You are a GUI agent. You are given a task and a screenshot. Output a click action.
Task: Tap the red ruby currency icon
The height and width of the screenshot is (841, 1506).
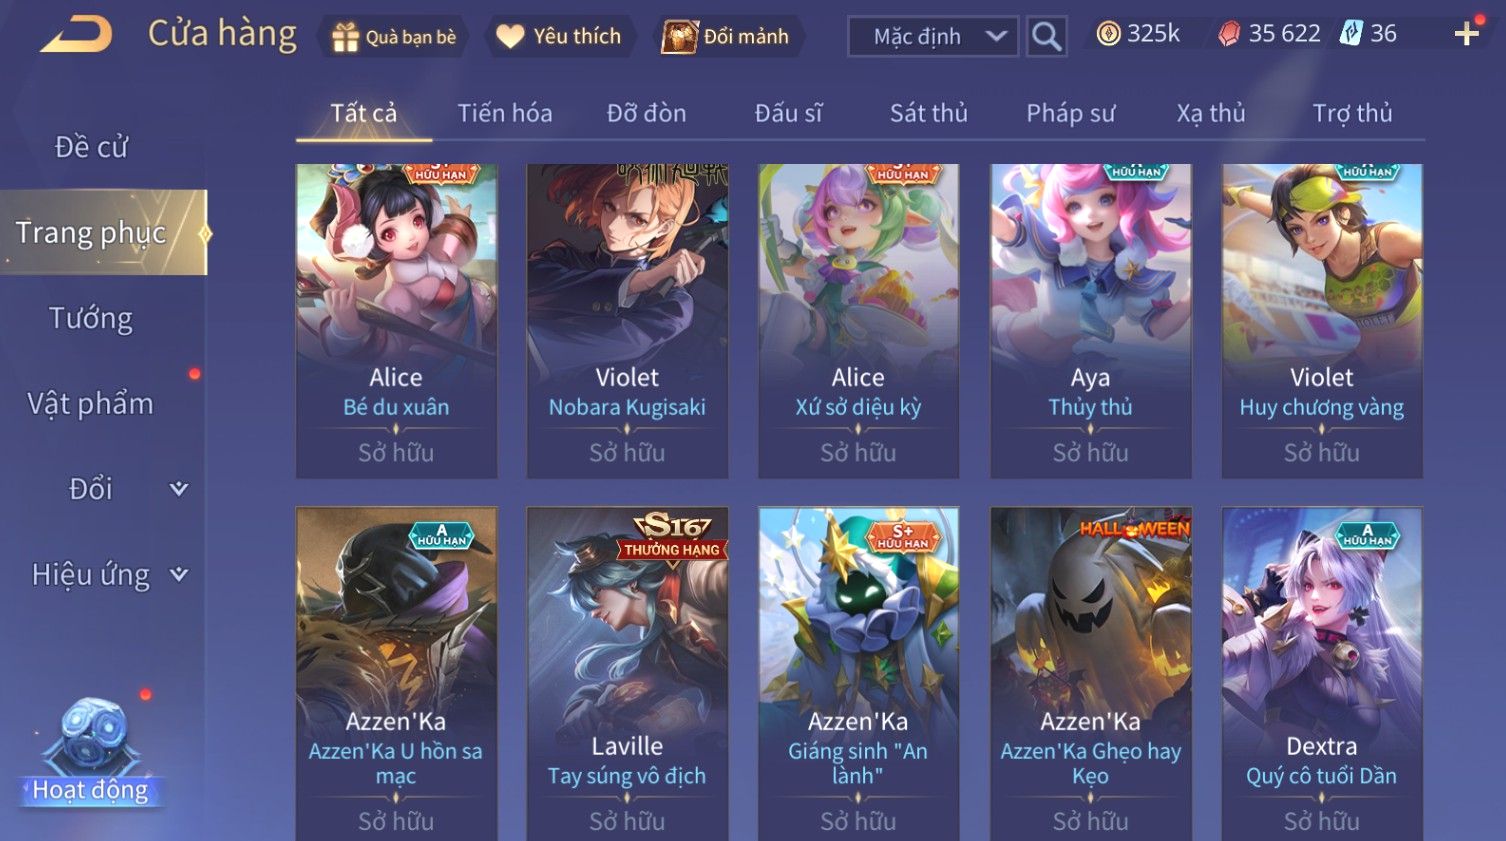(1229, 34)
